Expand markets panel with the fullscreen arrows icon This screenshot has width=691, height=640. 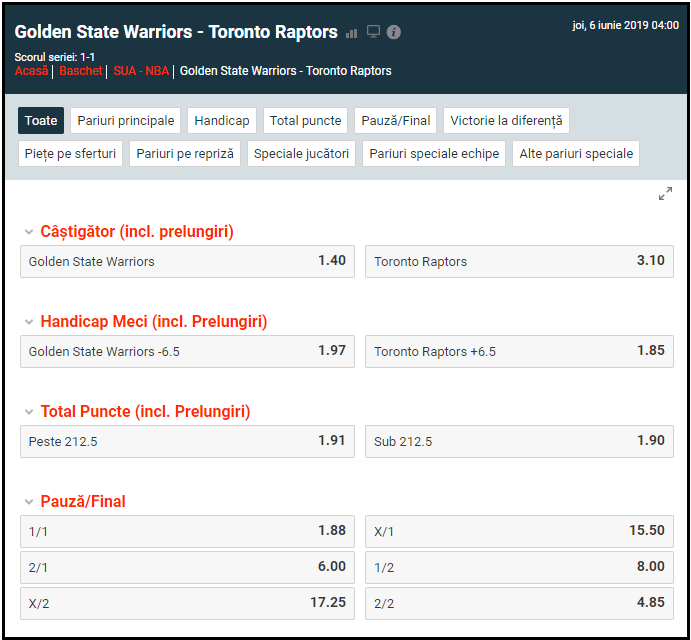(665, 194)
